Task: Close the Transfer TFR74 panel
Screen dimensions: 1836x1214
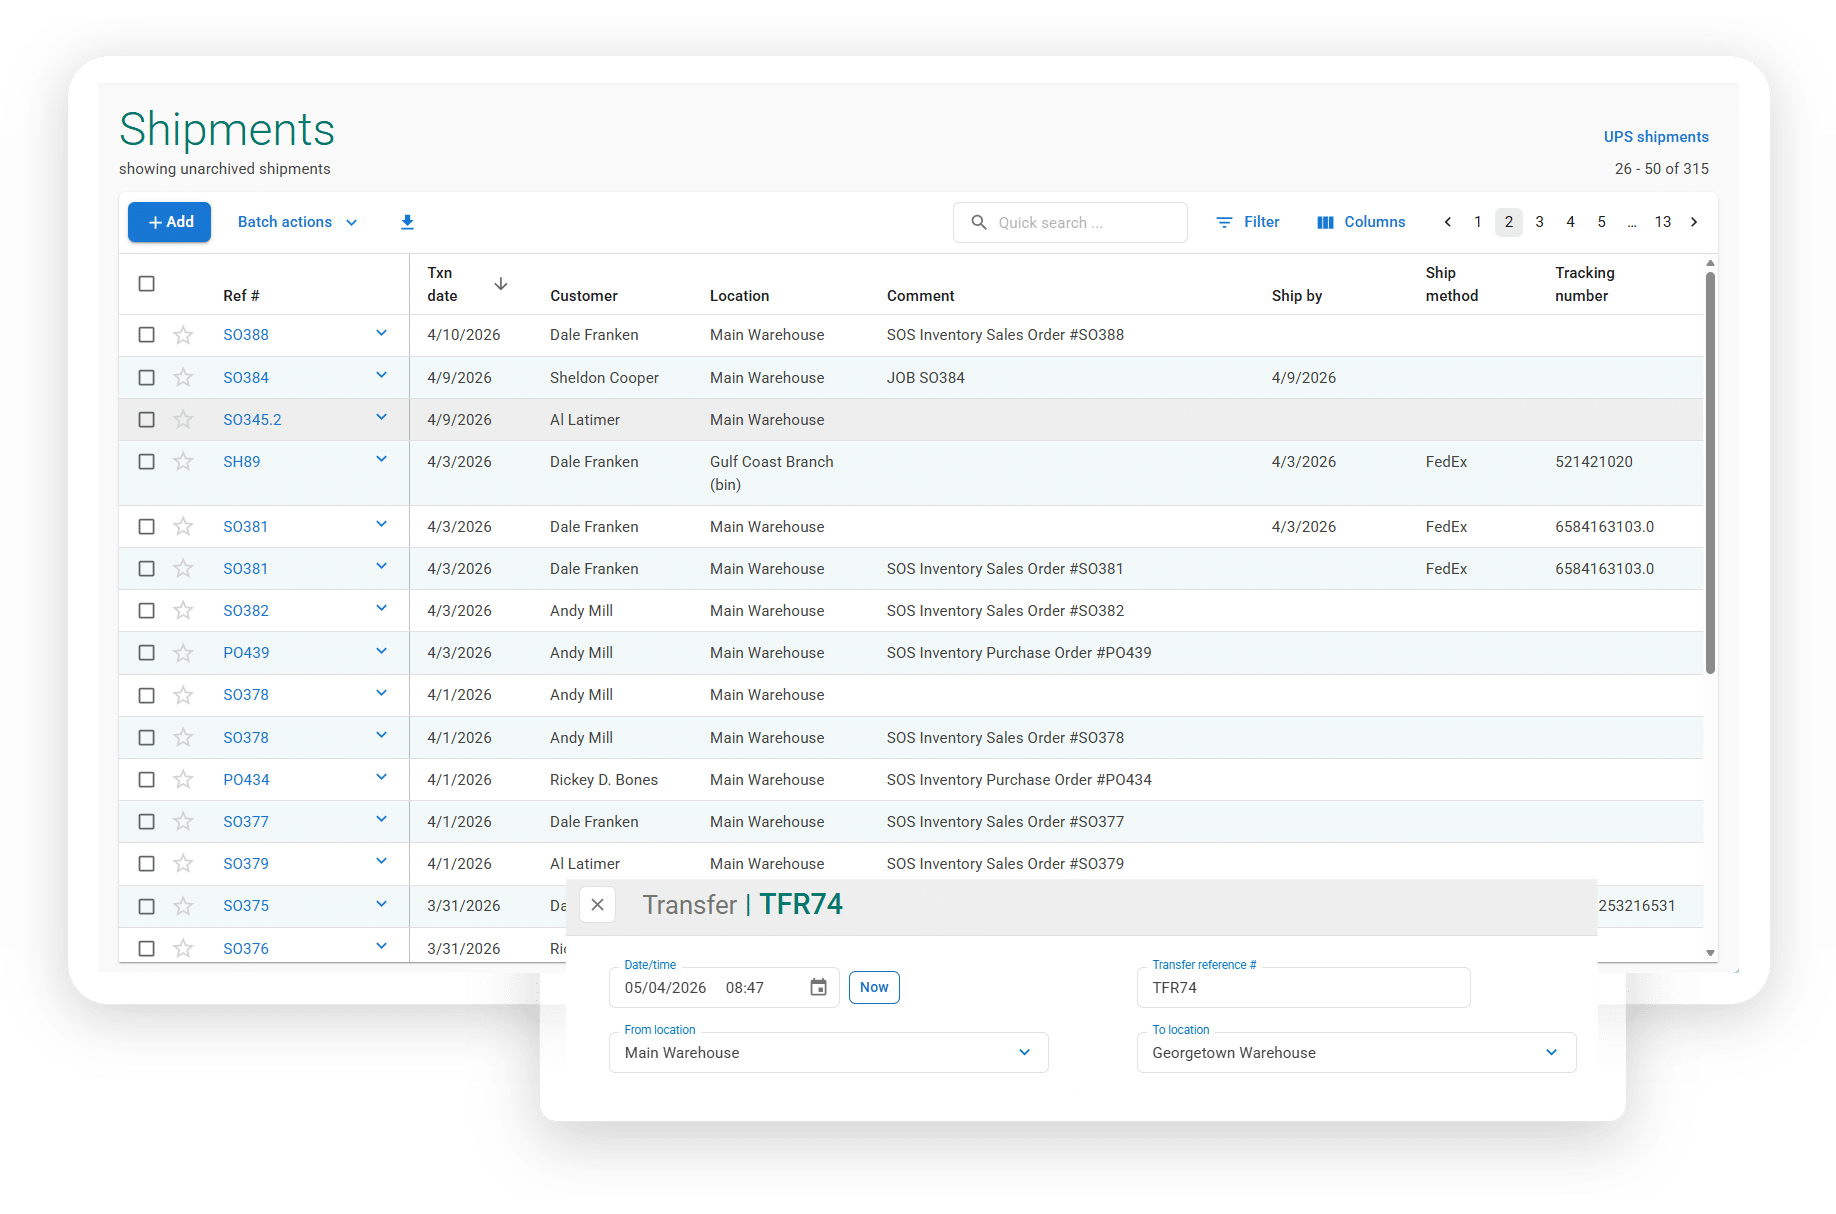Action: click(x=597, y=905)
